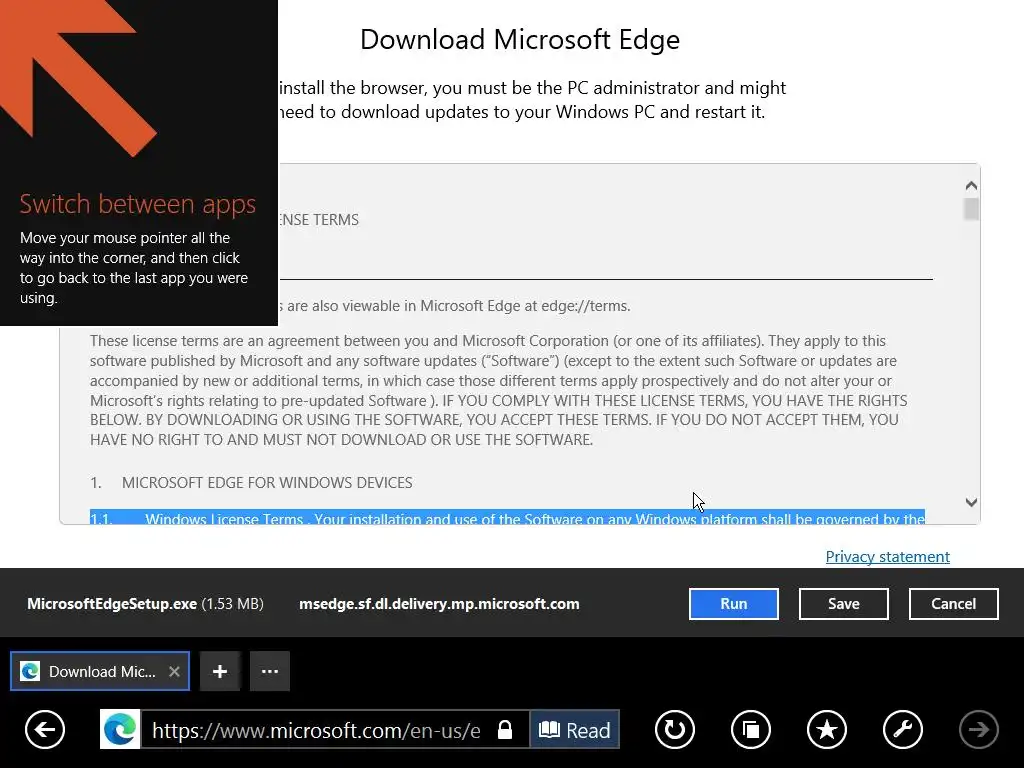Cancel the download prompt
Viewport: 1024px width, 768px height.
953,604
